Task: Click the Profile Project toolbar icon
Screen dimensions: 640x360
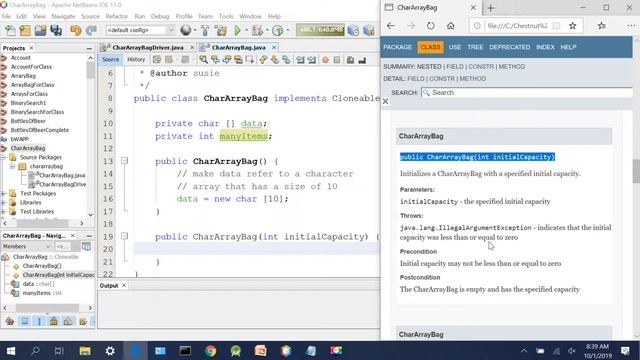Action: [278, 30]
